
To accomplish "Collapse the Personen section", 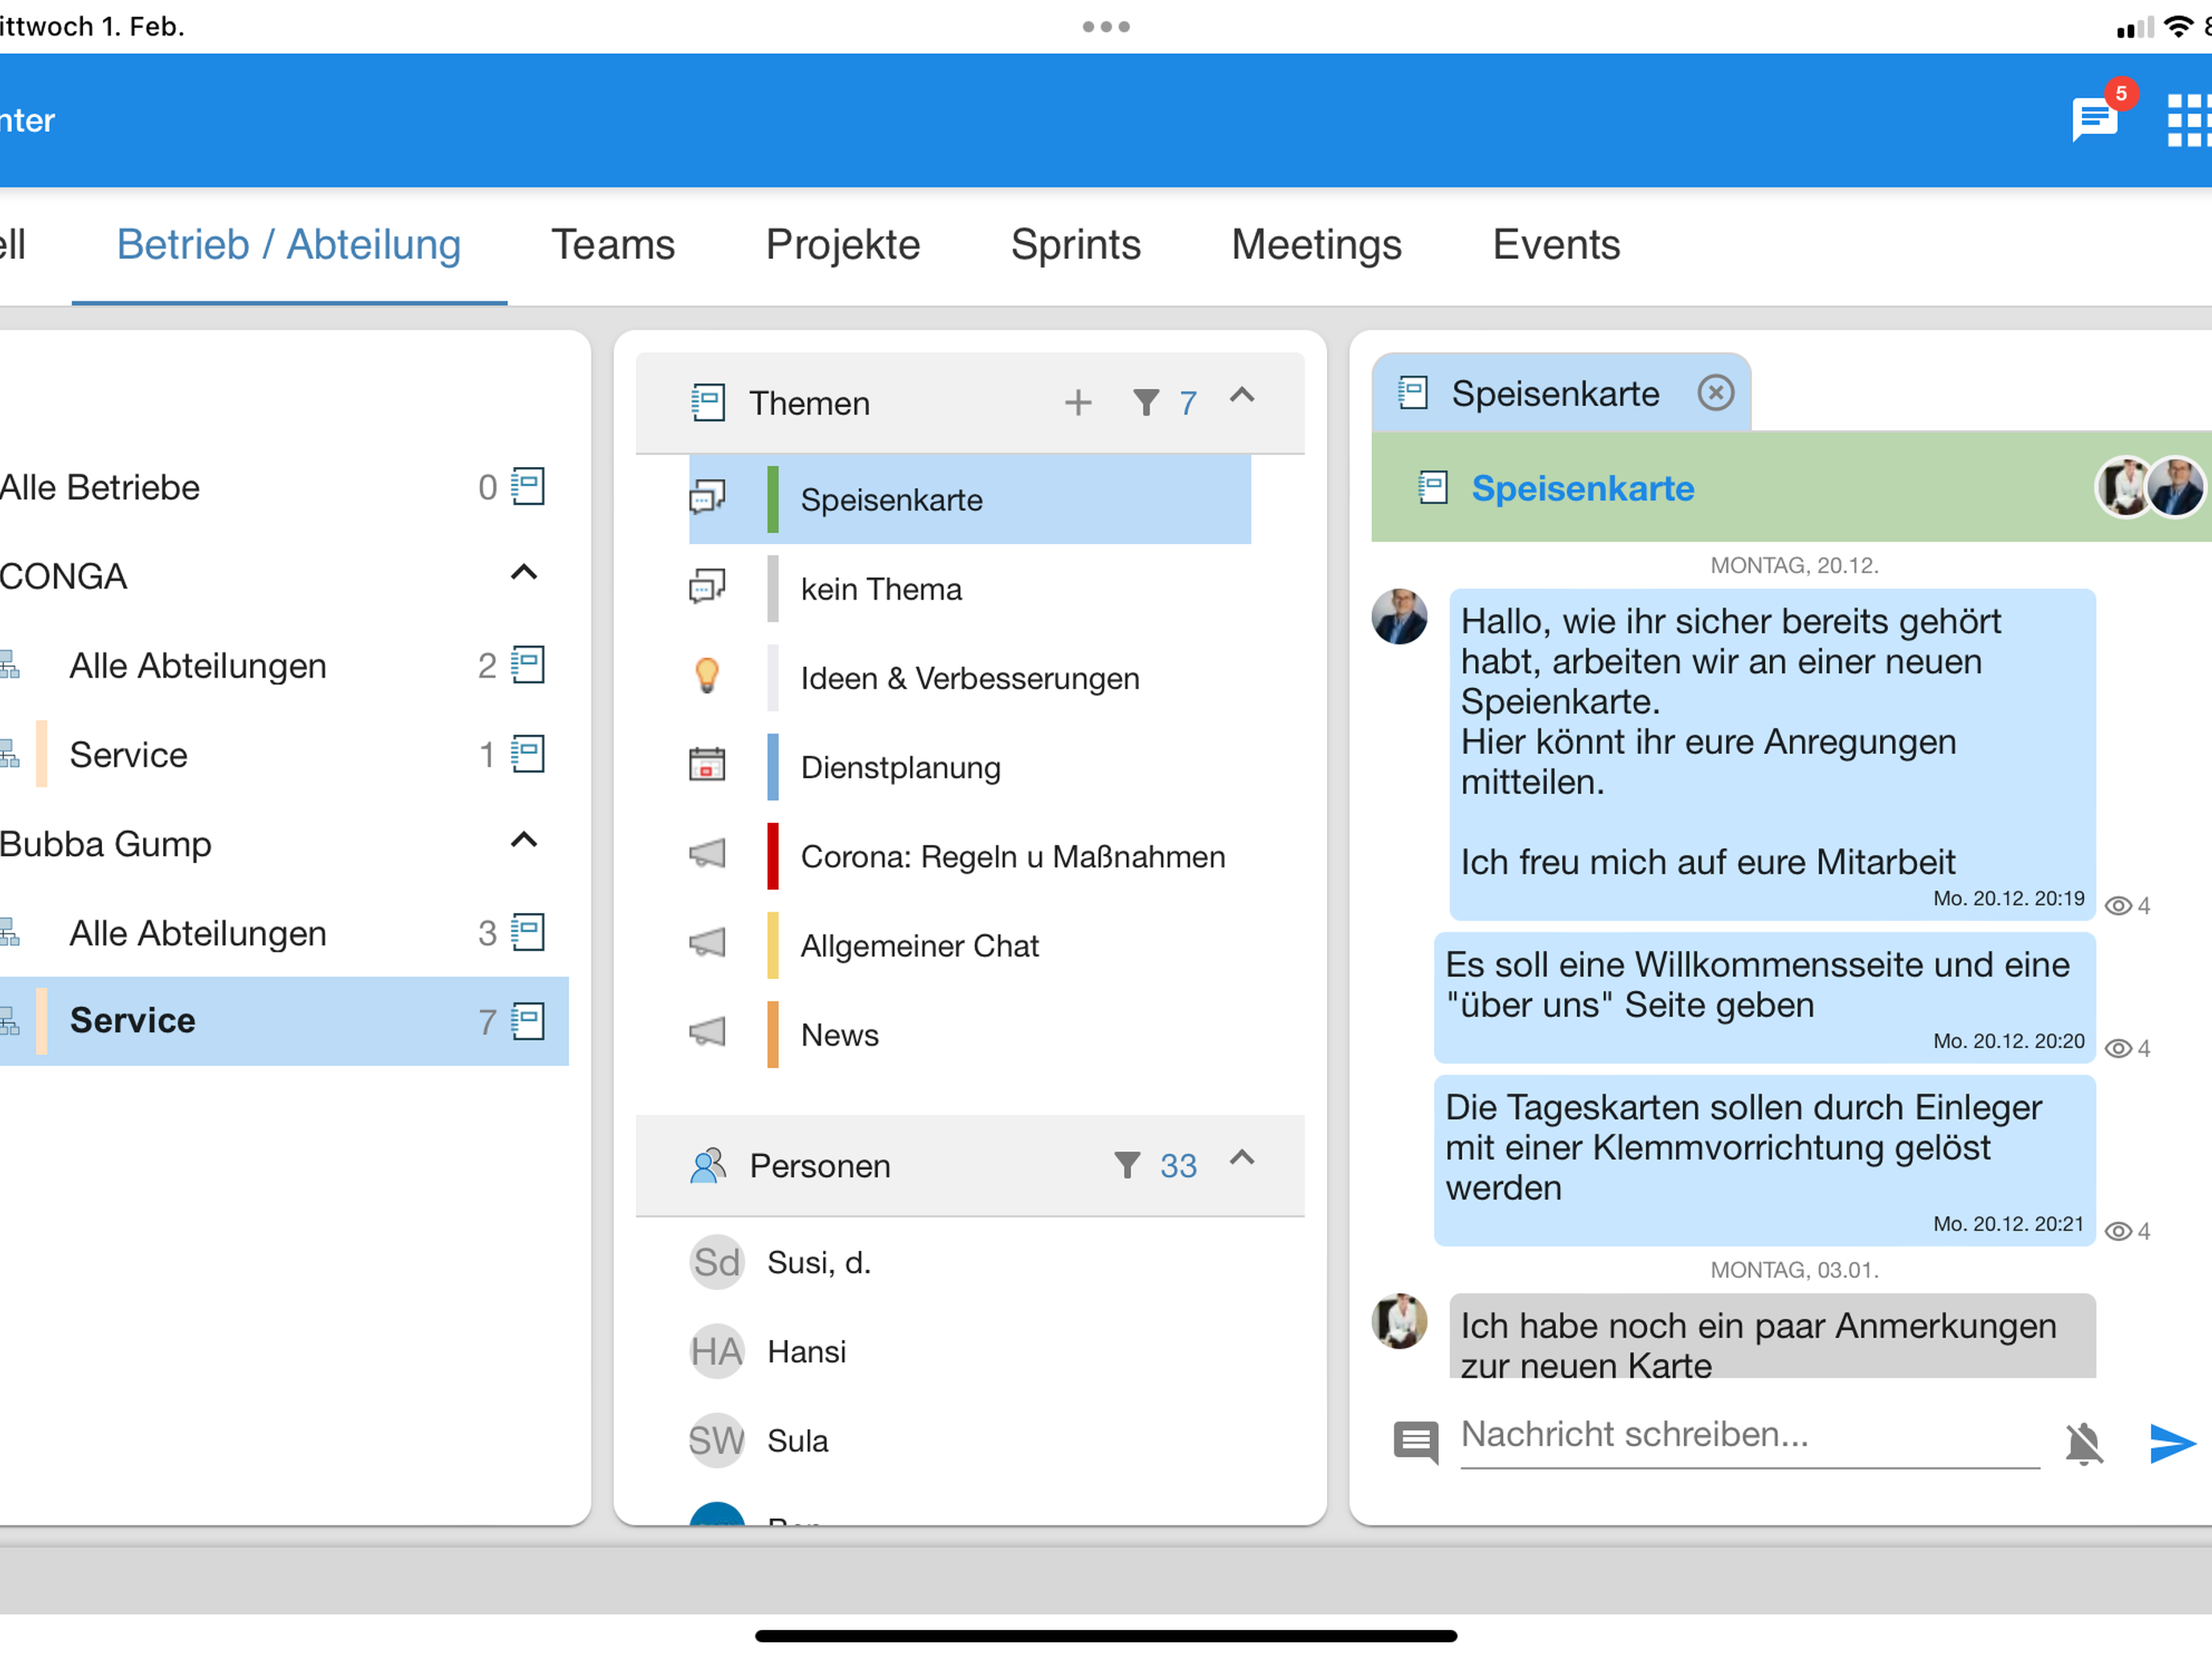I will tap(1242, 1159).
